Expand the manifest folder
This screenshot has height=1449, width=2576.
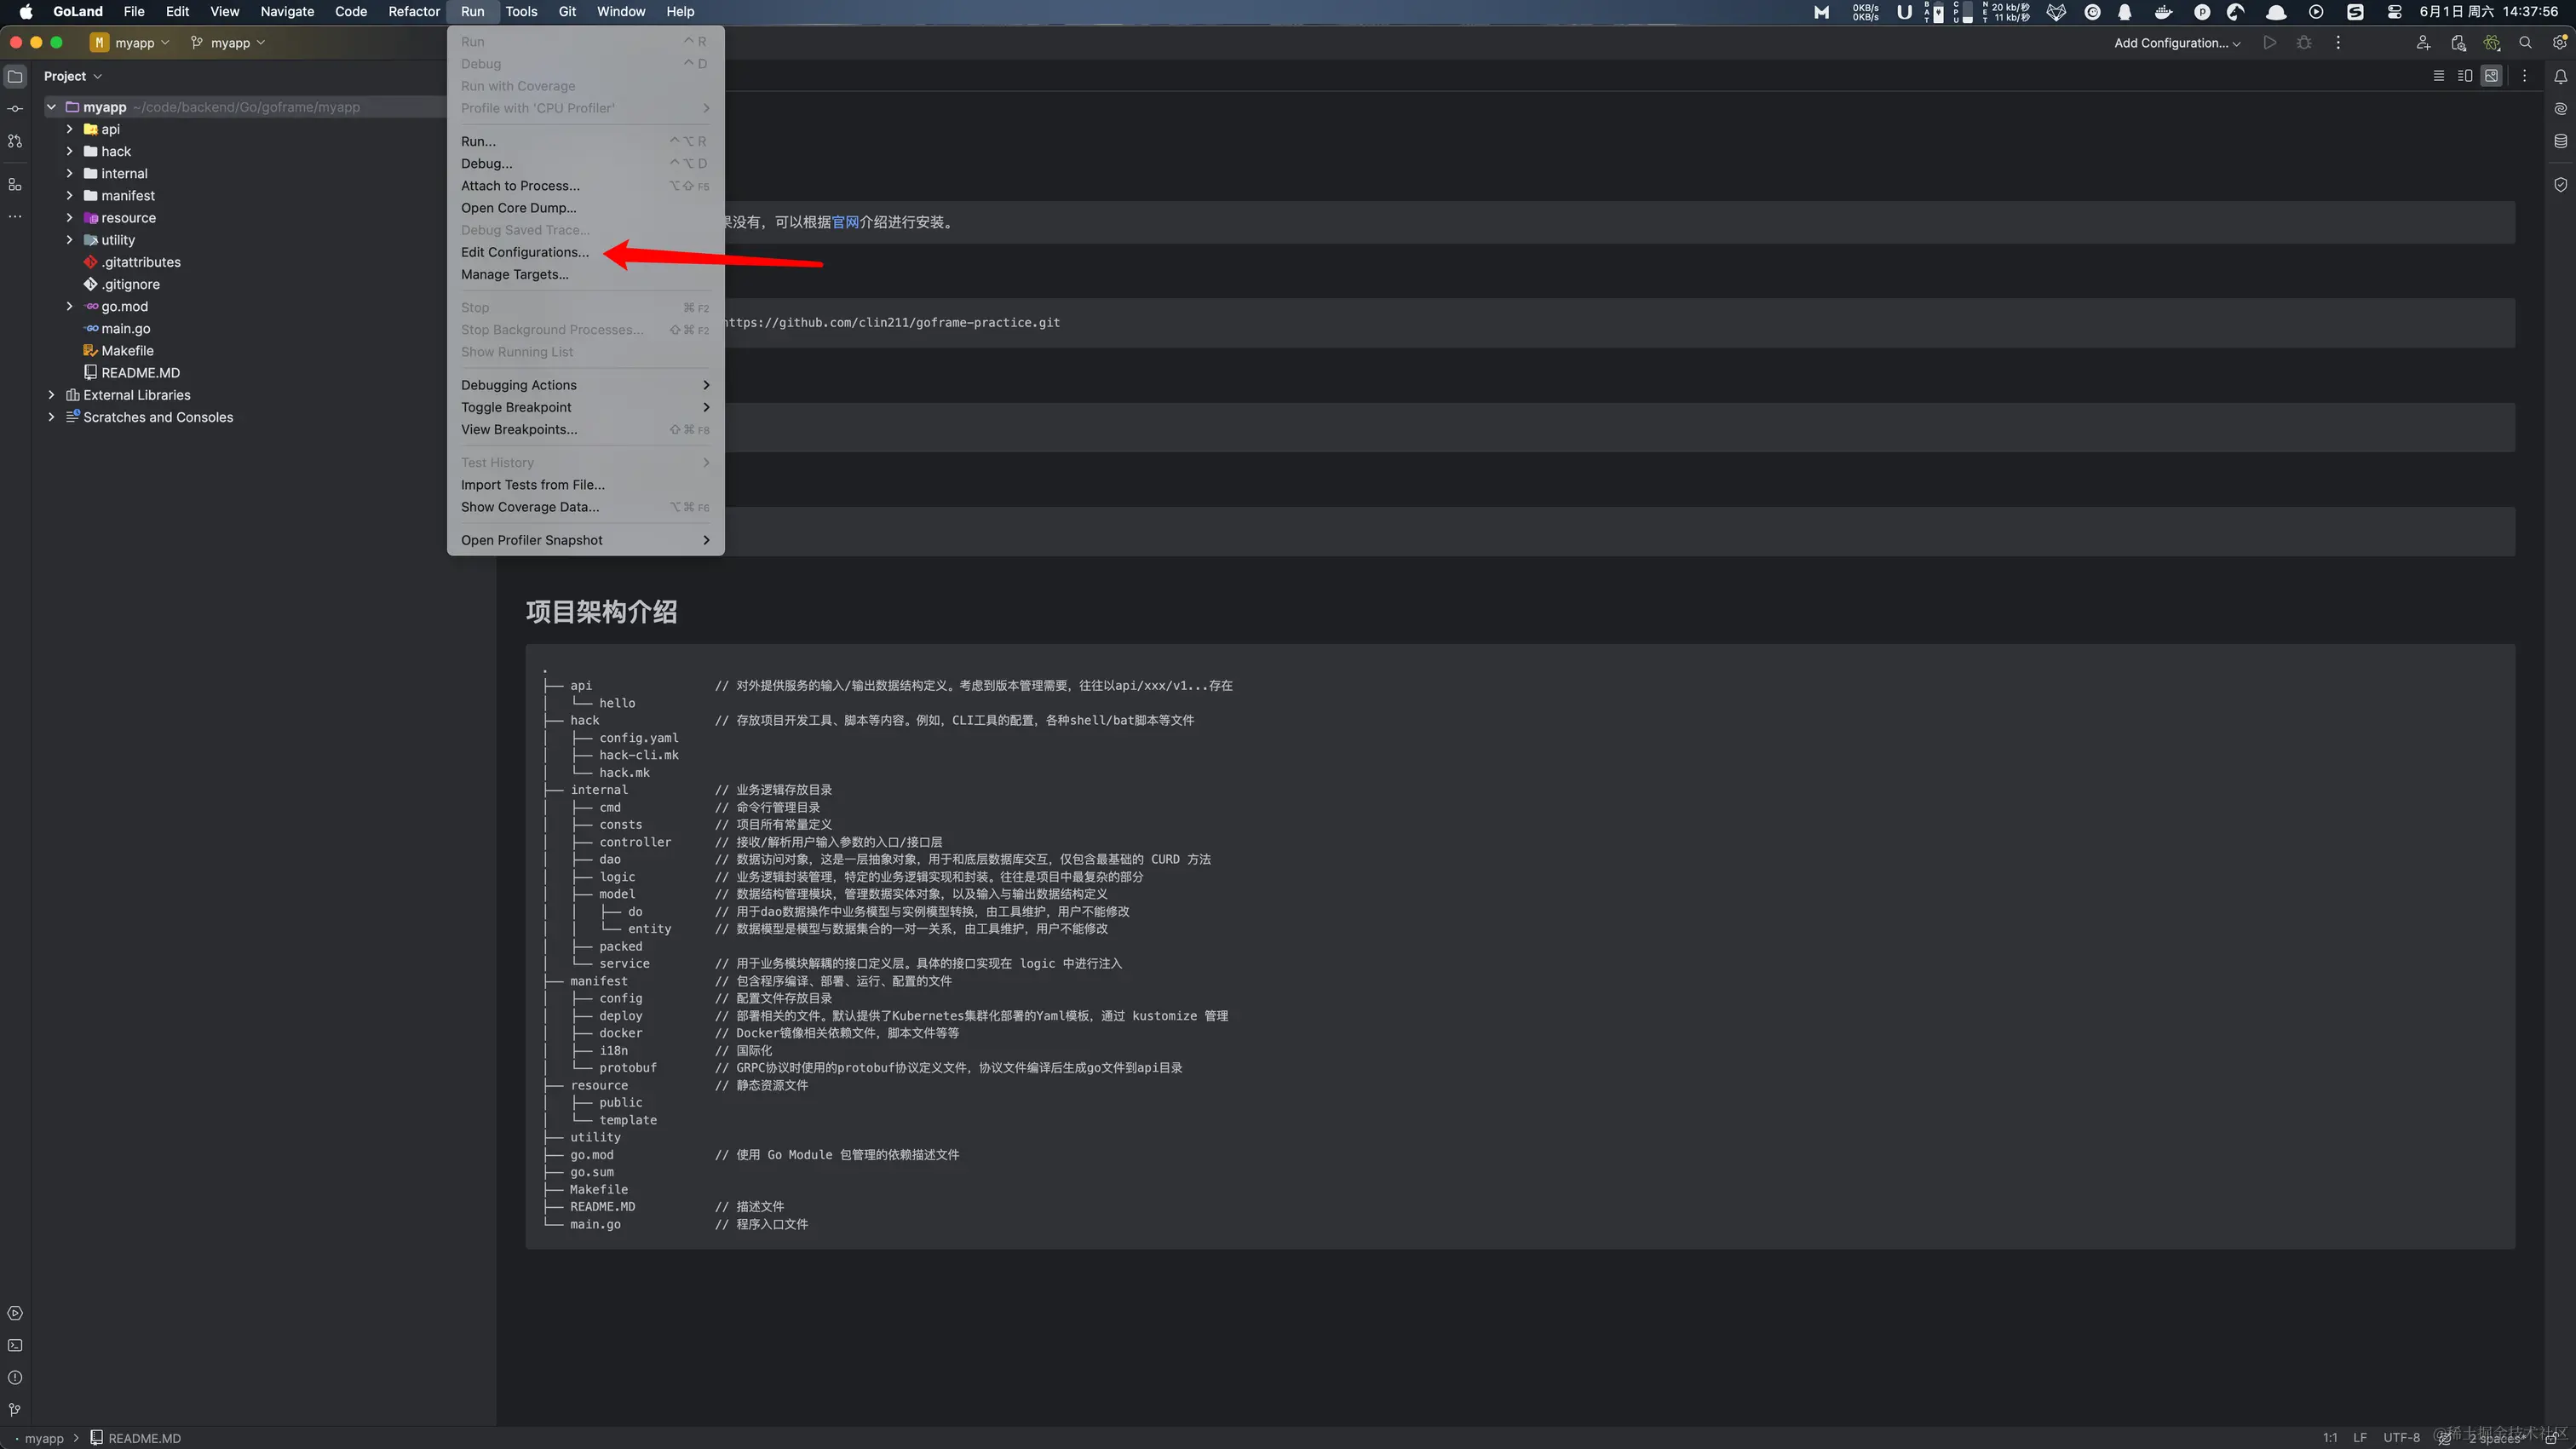pos(69,196)
